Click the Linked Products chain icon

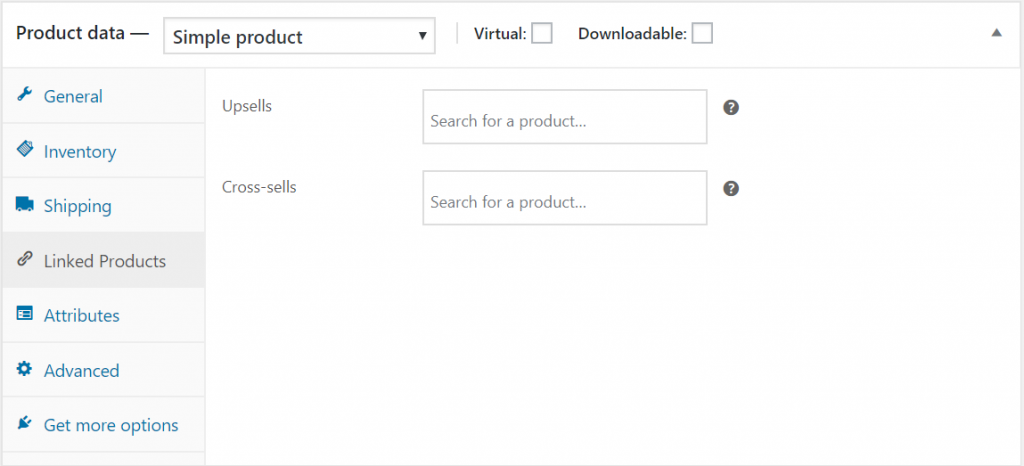(x=24, y=260)
